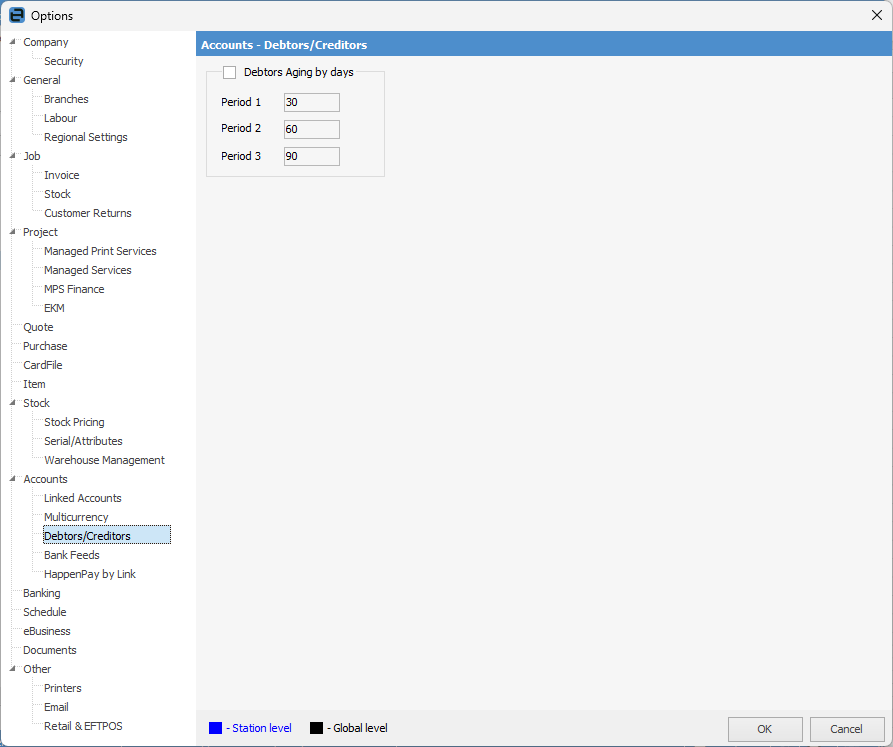Collapse the General tree node

[13, 80]
